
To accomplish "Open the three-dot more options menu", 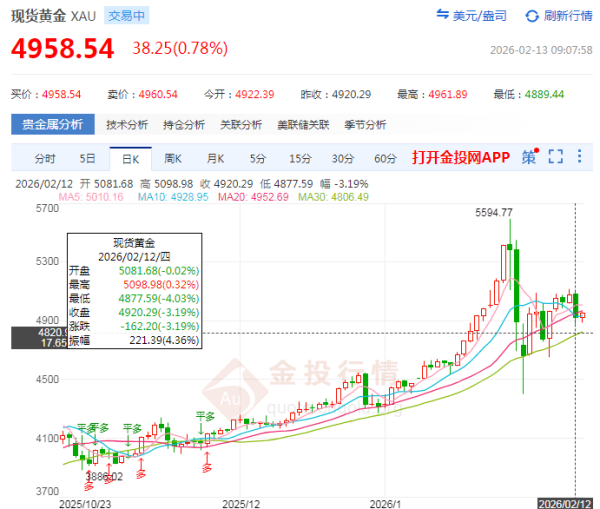I will (580, 156).
